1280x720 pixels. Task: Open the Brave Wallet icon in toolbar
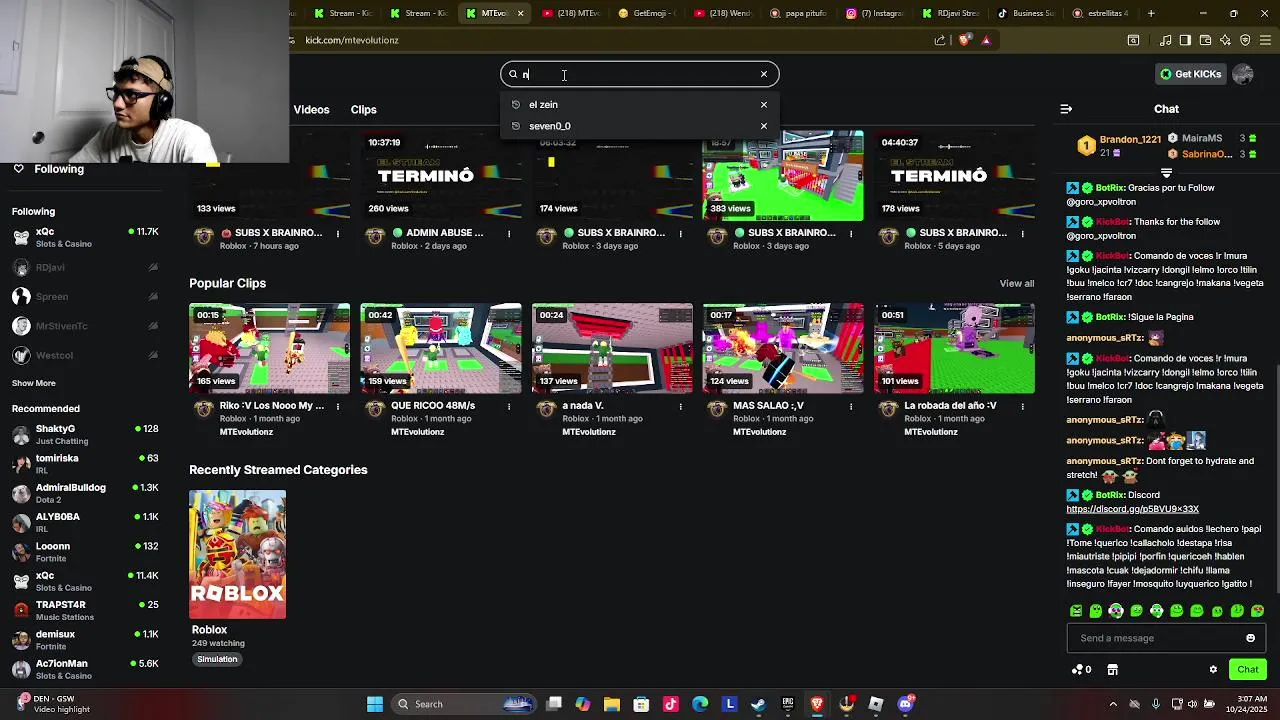[1205, 40]
